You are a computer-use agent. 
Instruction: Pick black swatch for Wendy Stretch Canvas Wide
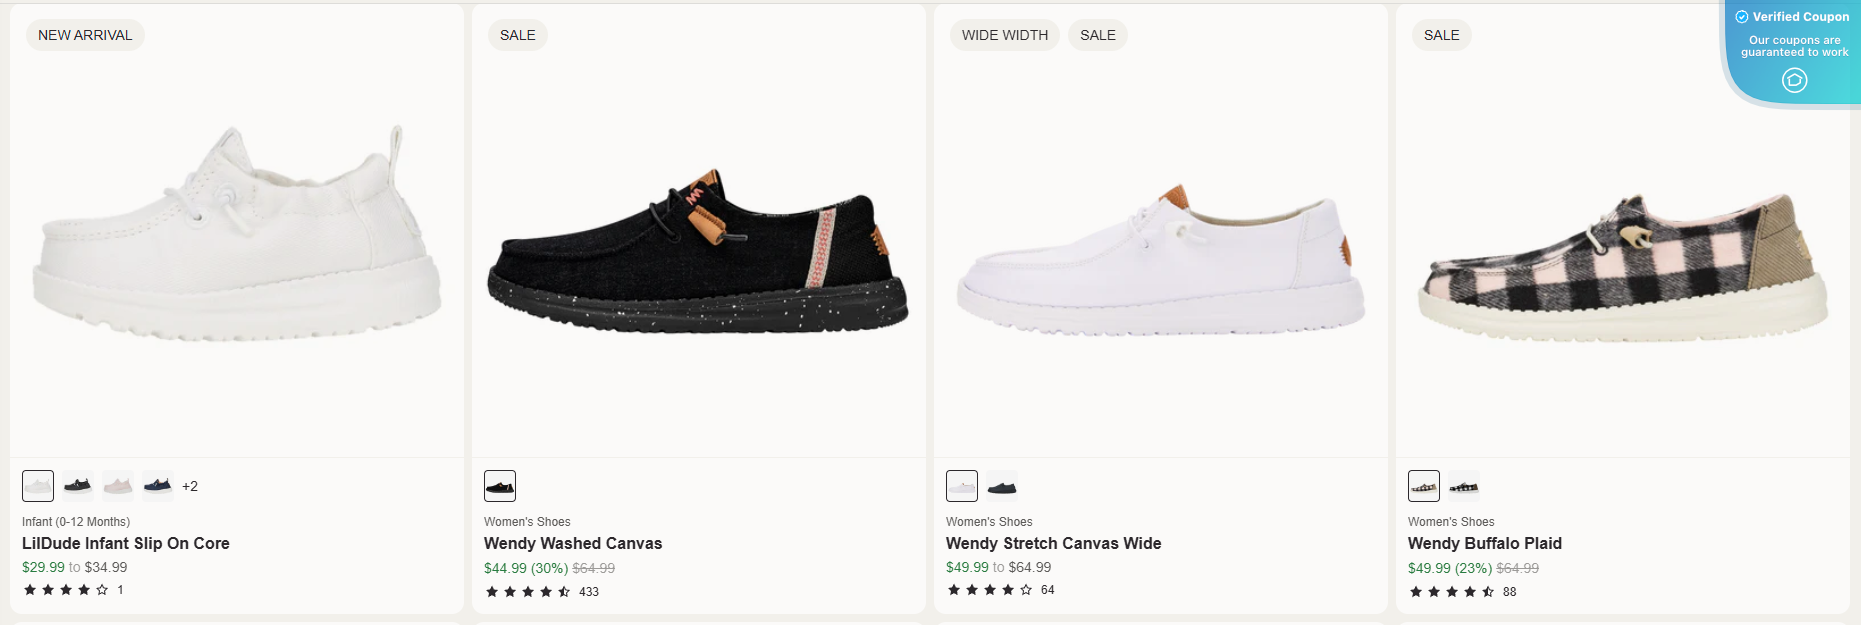coord(1002,486)
